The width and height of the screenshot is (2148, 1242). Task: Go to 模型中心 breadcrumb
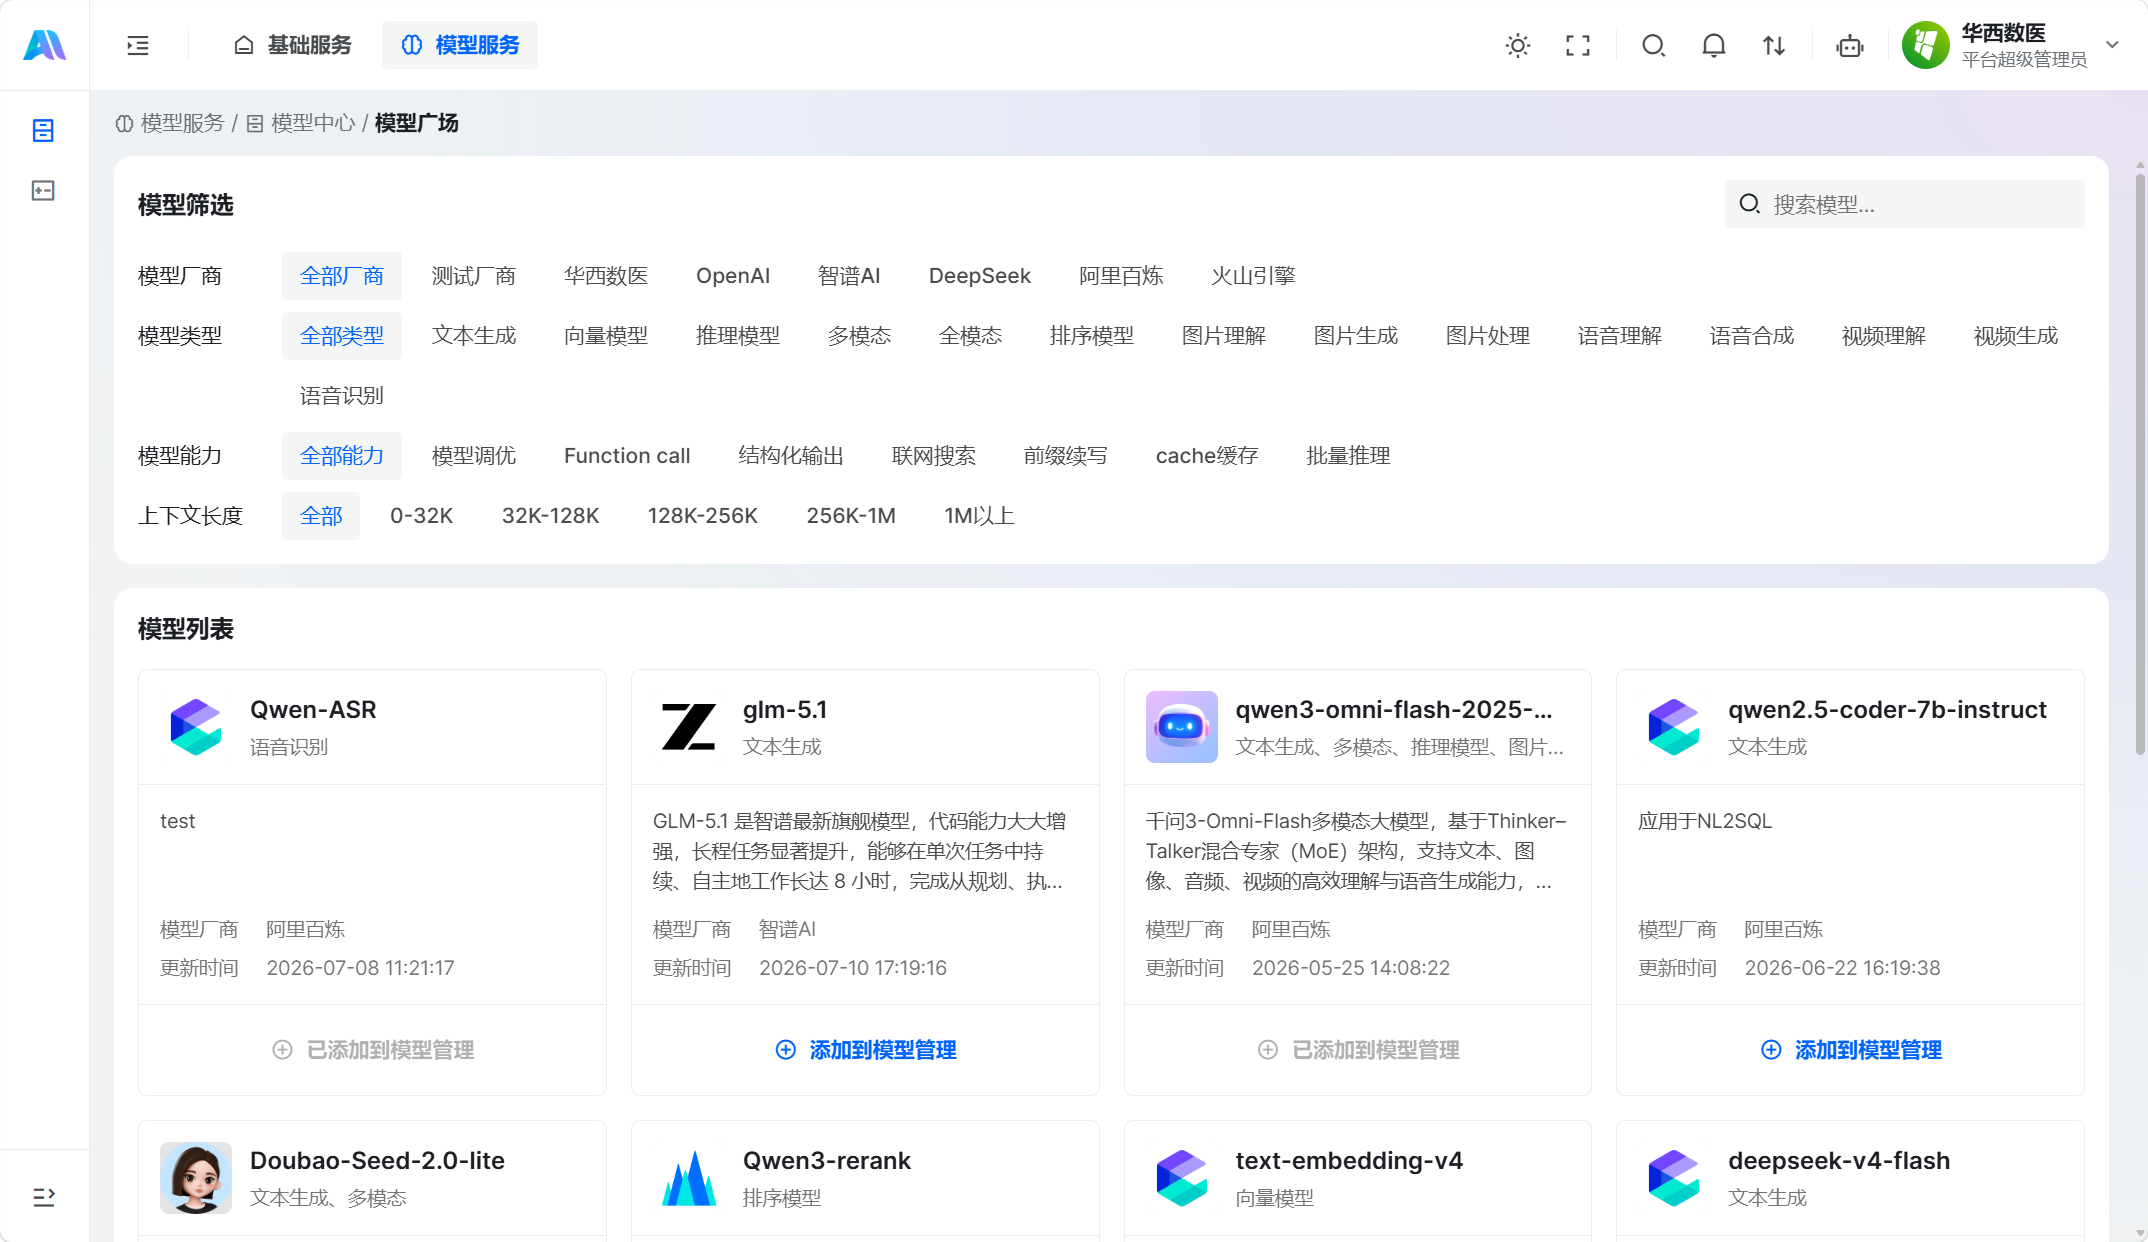(x=301, y=123)
